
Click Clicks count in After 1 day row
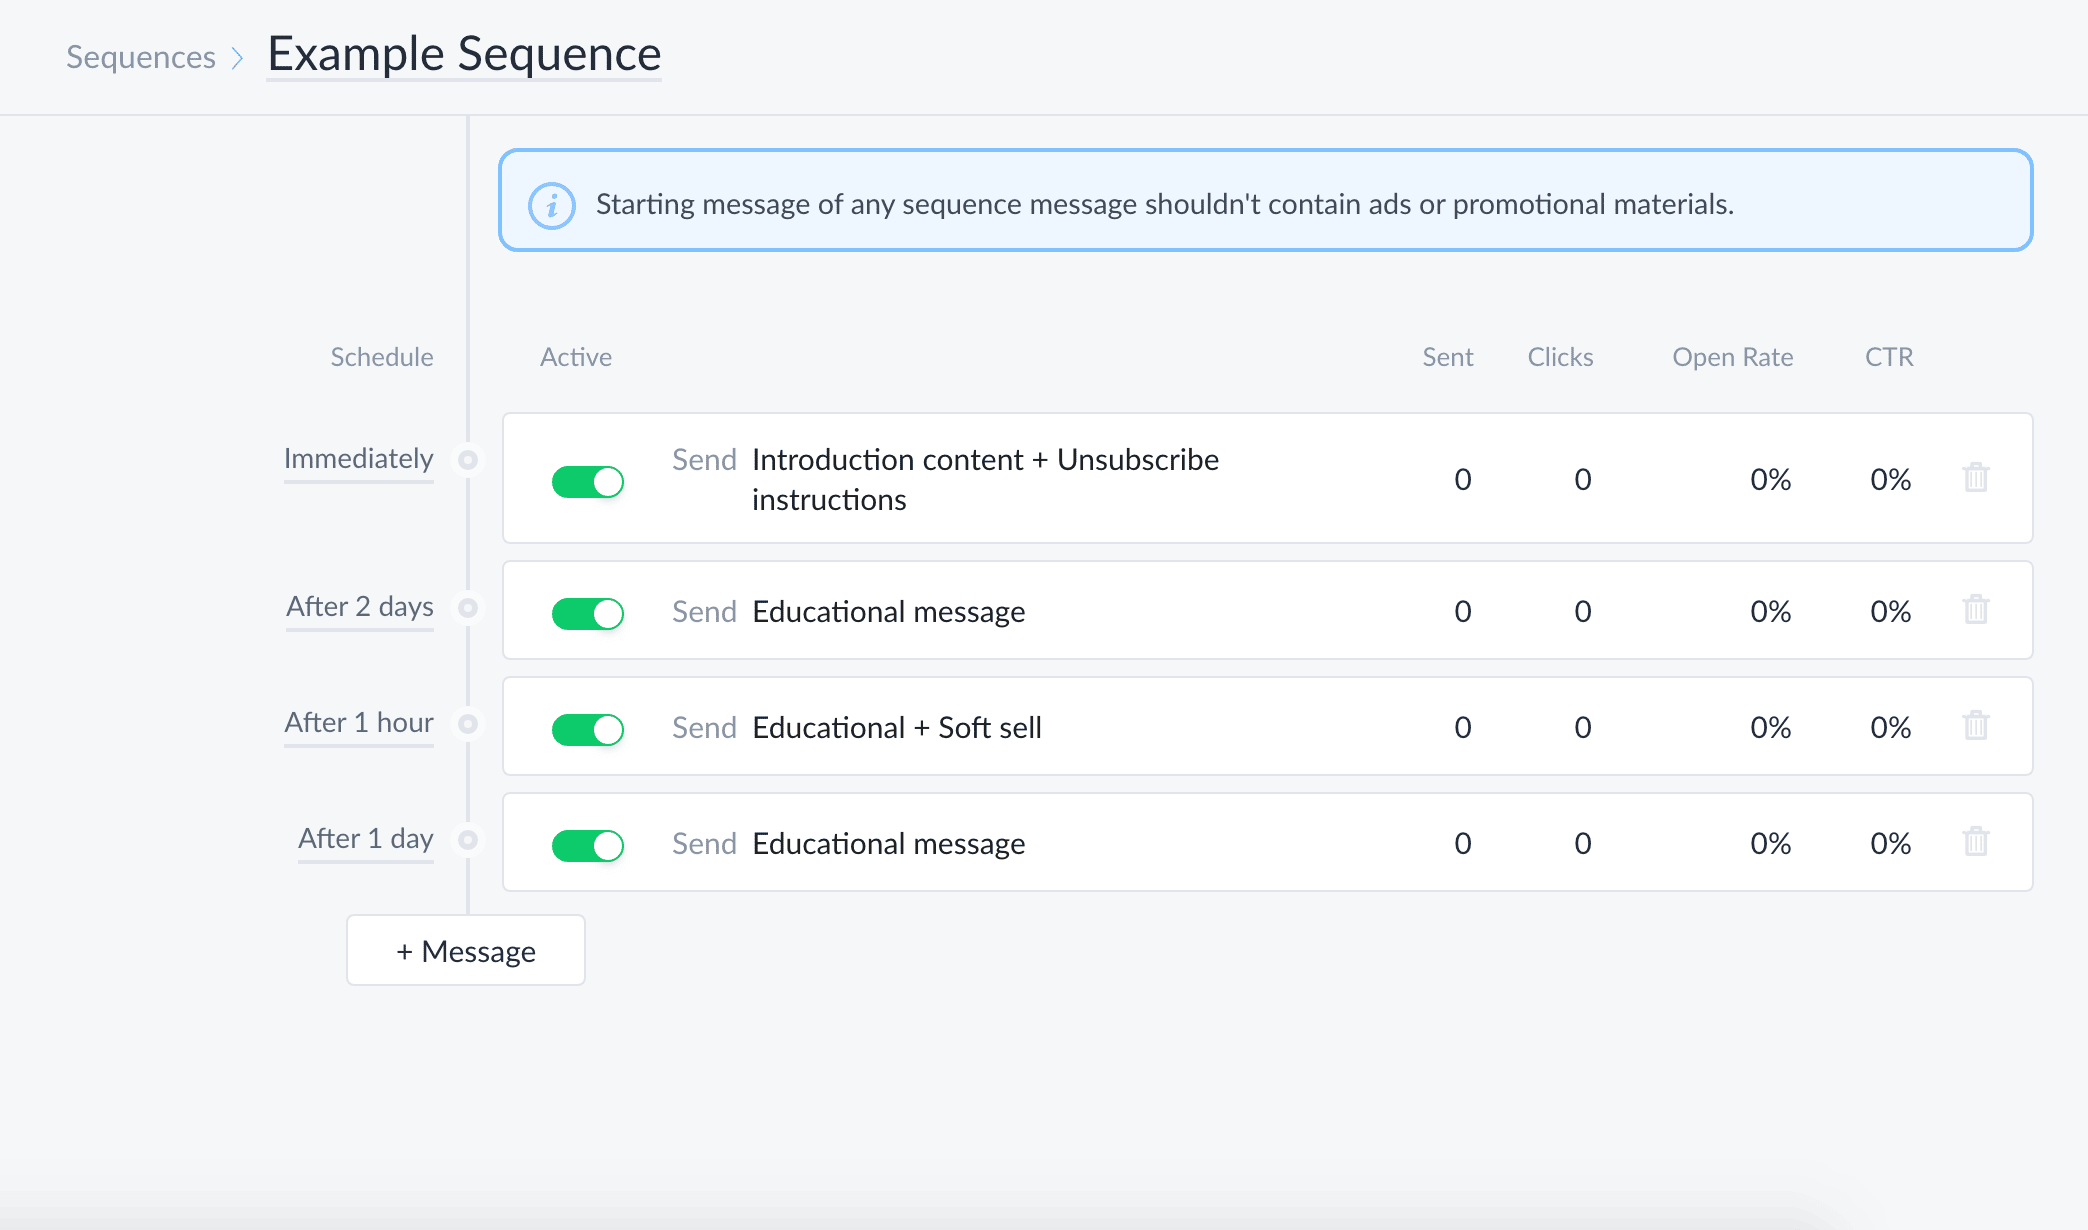[1583, 843]
